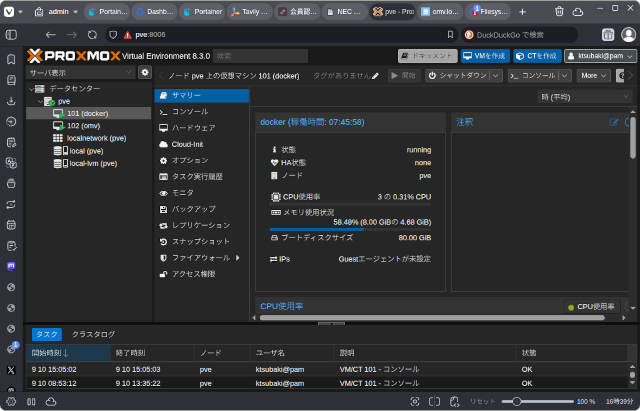640x411 pixels.
Task: Click the シャットダウン button
Action: tap(458, 76)
